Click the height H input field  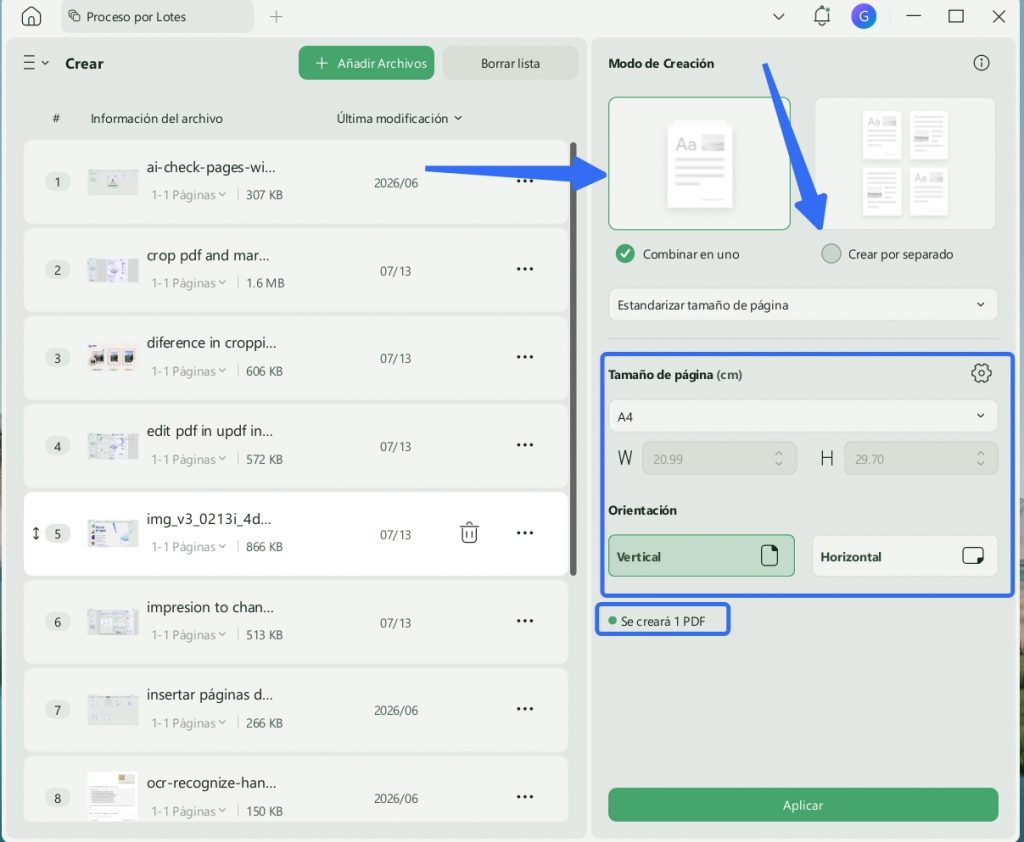click(920, 459)
